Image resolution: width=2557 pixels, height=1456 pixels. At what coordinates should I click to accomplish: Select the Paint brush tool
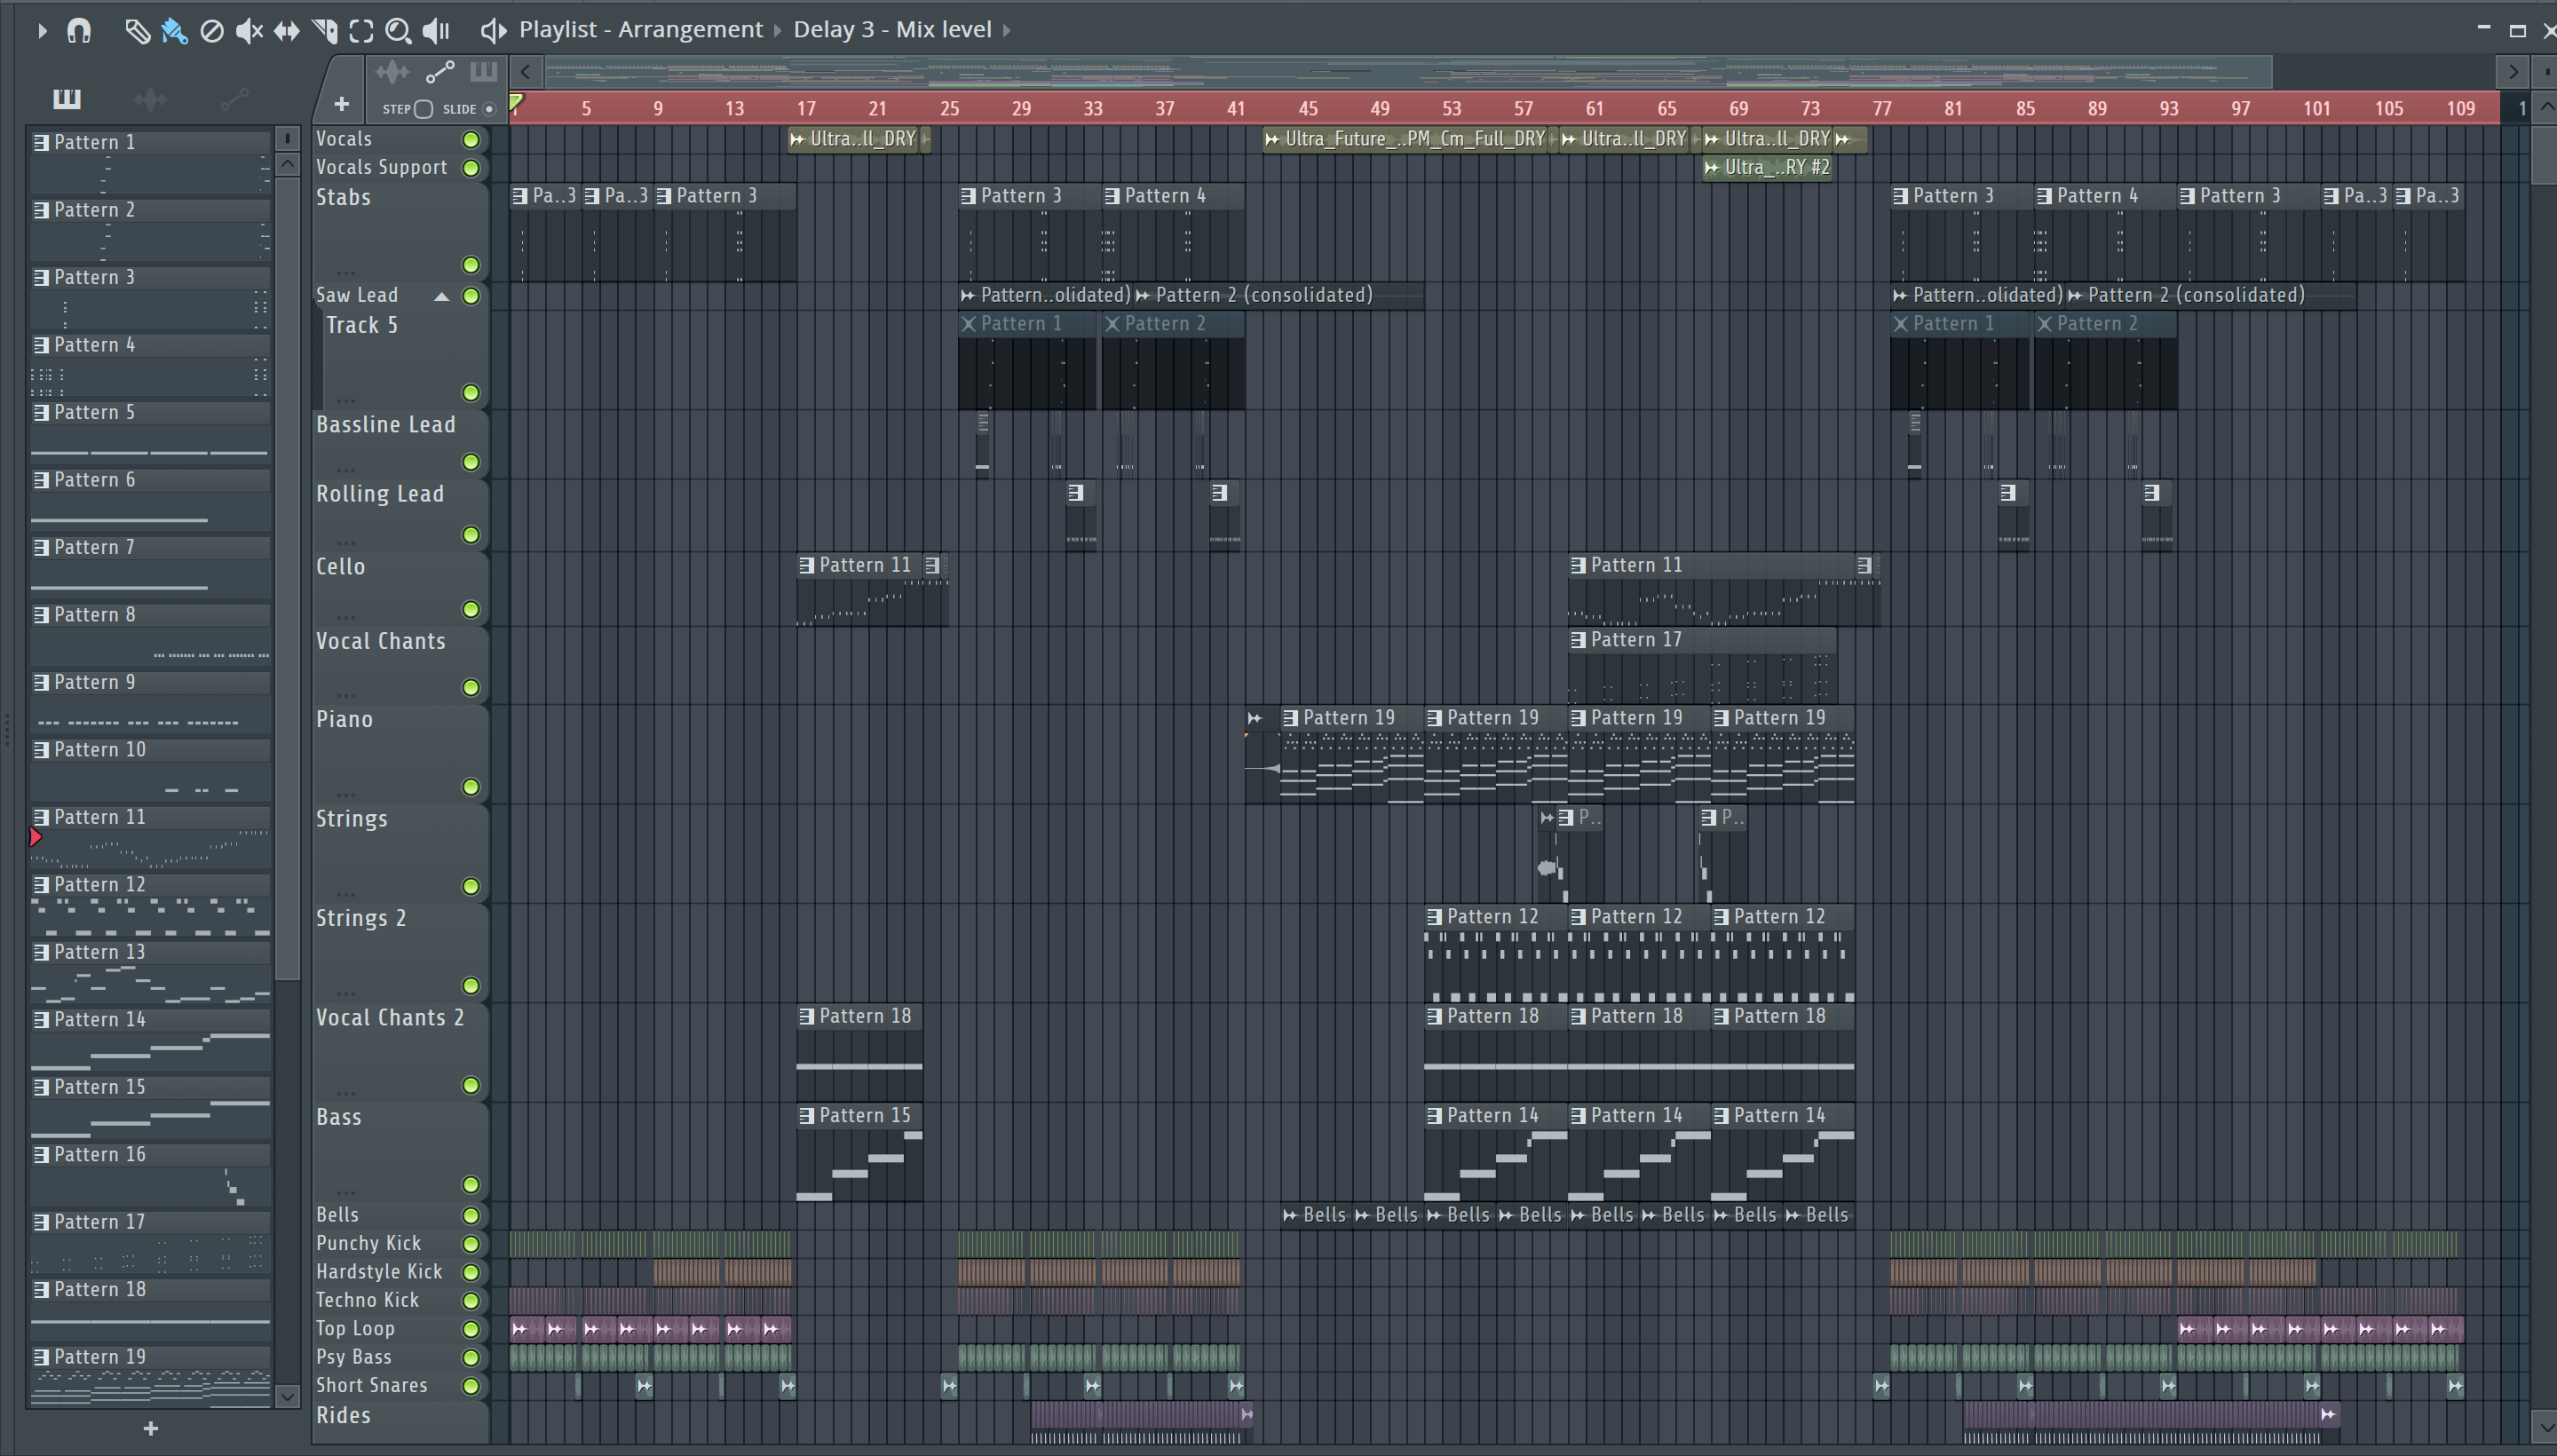click(174, 31)
